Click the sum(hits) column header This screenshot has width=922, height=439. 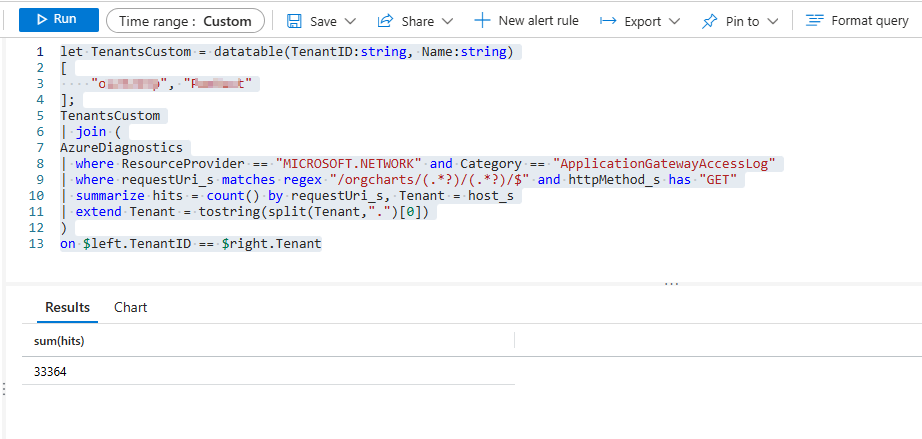point(59,341)
